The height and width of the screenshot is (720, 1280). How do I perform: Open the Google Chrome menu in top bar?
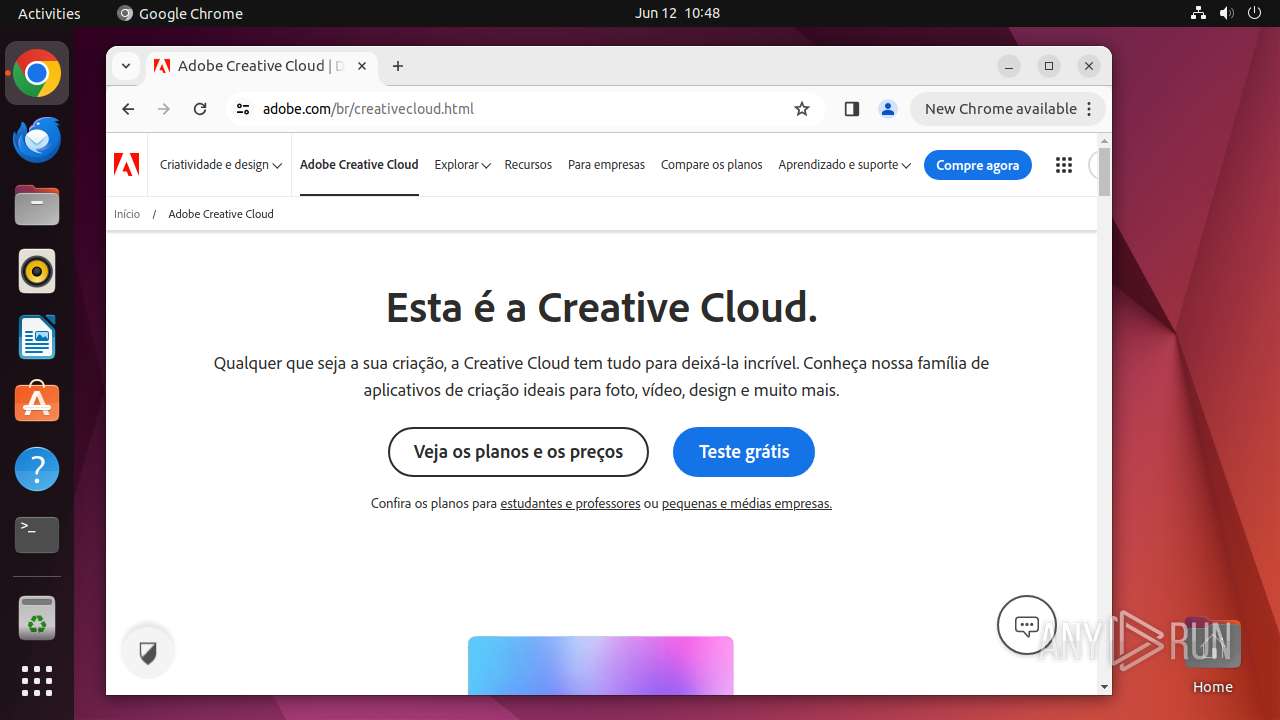click(180, 13)
